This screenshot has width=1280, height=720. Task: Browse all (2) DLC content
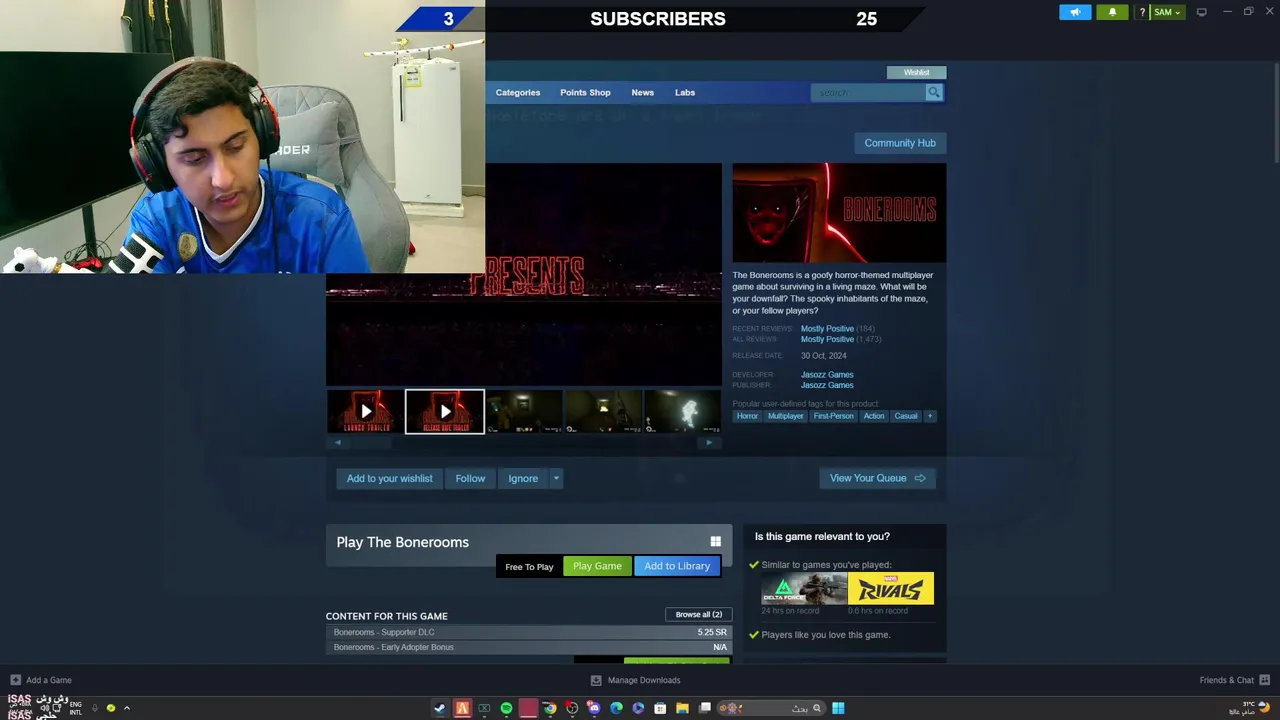coord(698,614)
